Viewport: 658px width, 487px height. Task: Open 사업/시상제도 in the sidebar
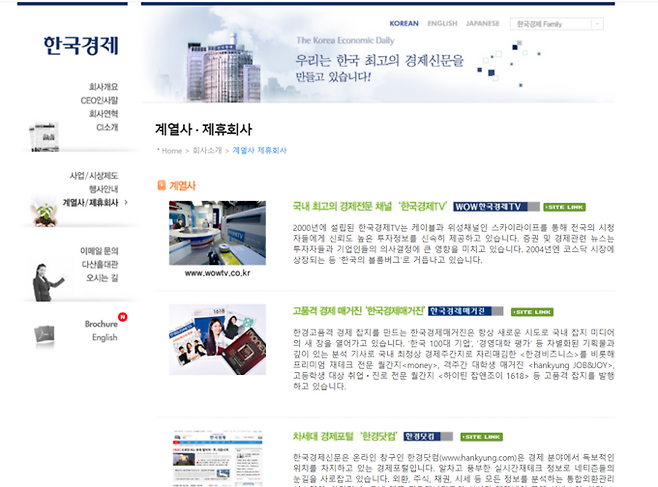click(x=94, y=175)
